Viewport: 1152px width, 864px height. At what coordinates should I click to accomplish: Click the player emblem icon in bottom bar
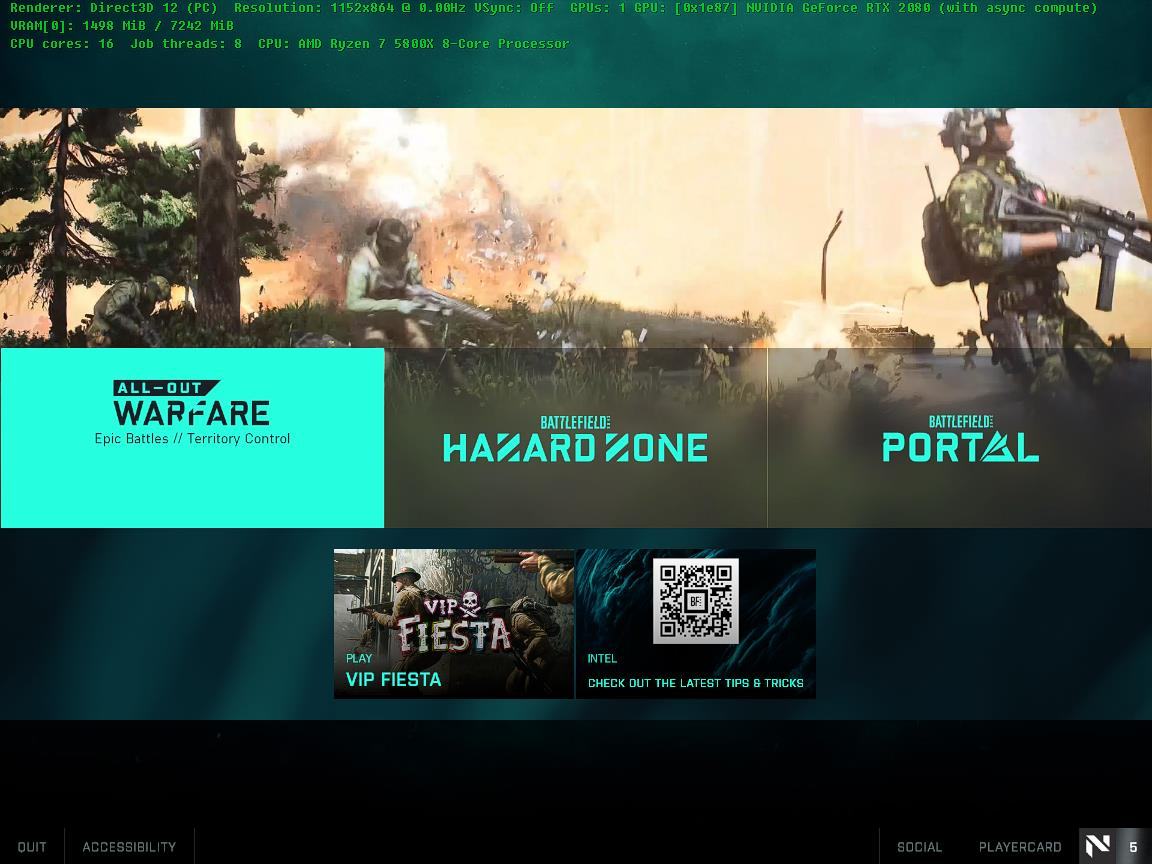tap(1097, 846)
